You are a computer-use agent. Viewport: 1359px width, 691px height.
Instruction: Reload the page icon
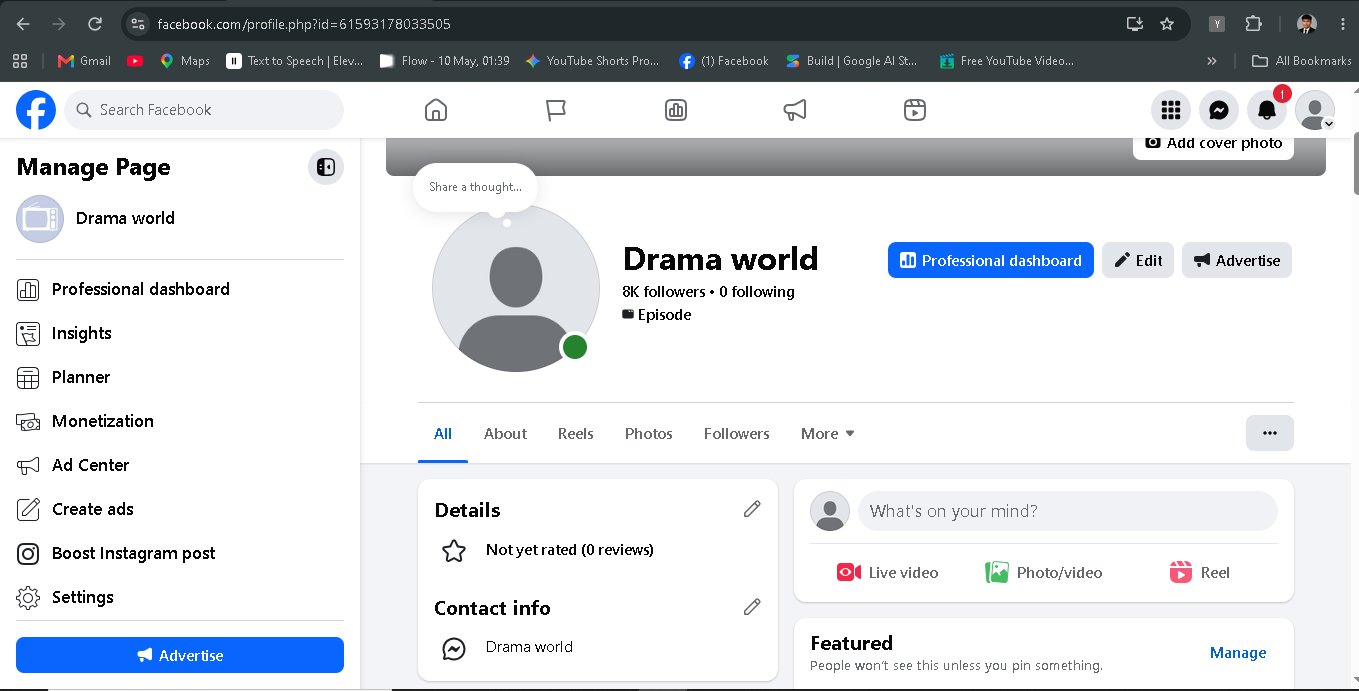95,23
